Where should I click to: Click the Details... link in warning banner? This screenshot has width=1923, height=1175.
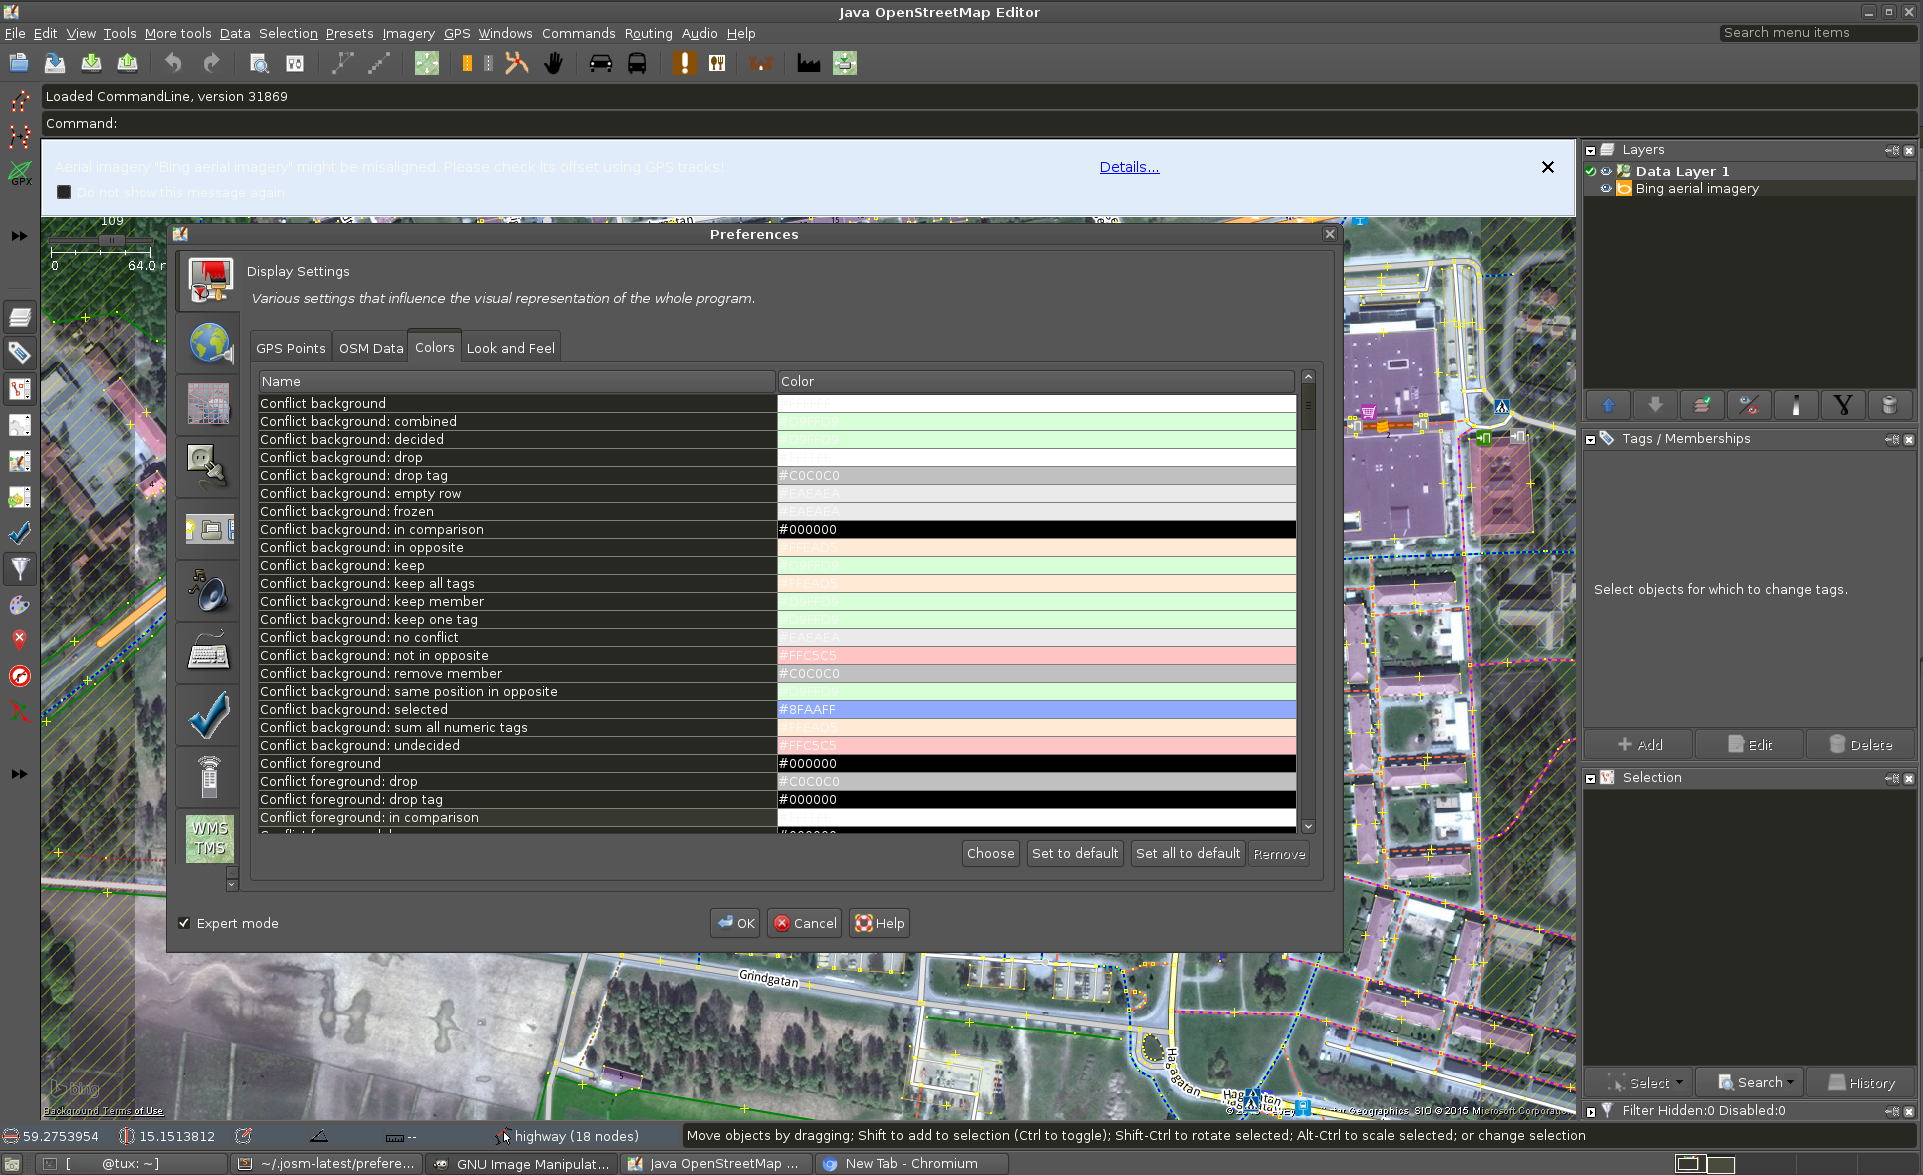click(x=1128, y=166)
